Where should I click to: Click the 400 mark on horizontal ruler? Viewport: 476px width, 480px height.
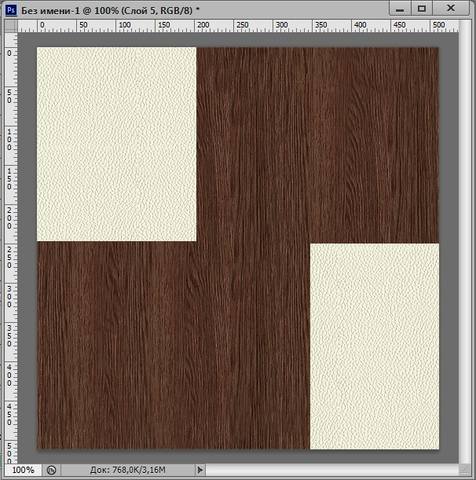pyautogui.click(x=360, y=25)
